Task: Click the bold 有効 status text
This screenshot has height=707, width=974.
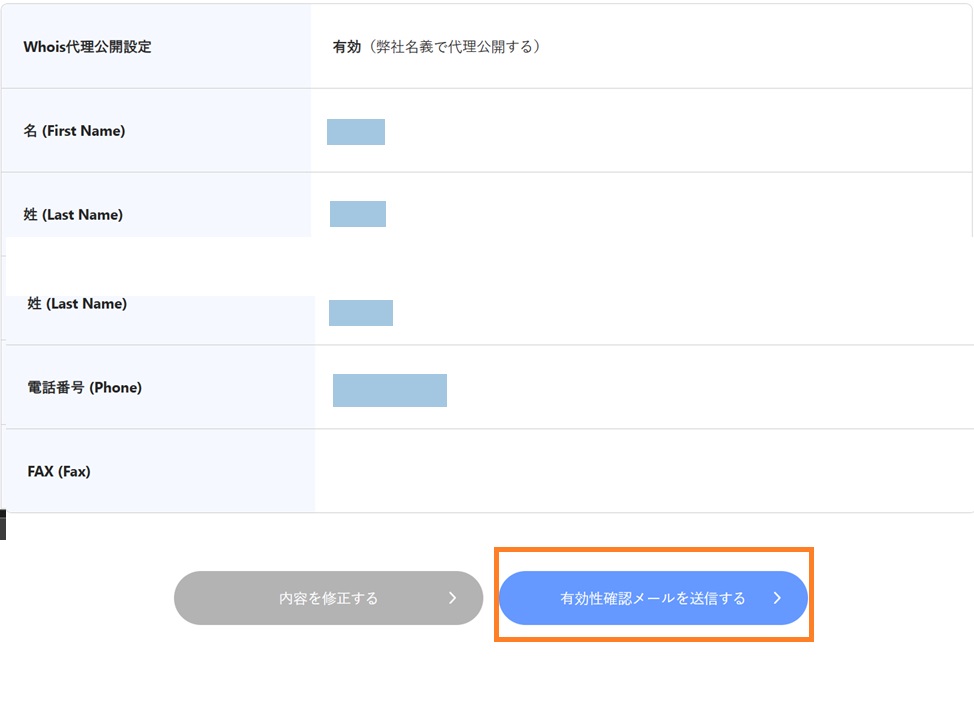Action: (x=346, y=46)
